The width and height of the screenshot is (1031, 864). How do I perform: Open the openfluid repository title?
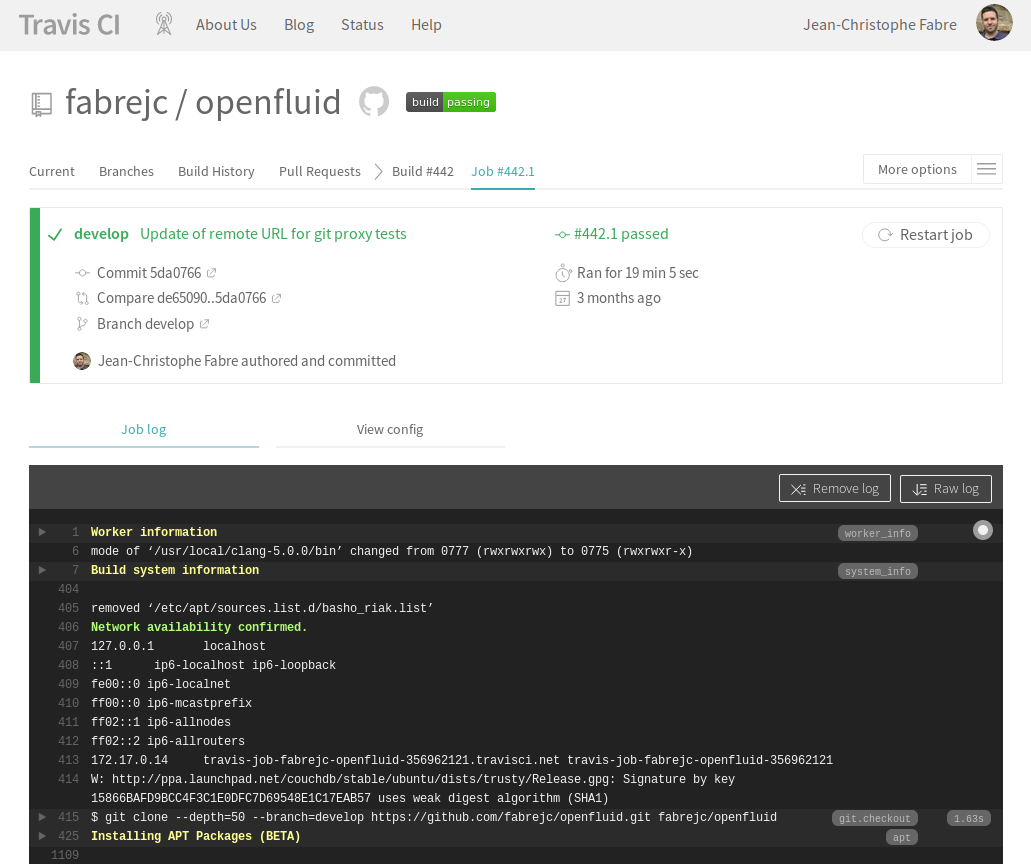268,103
